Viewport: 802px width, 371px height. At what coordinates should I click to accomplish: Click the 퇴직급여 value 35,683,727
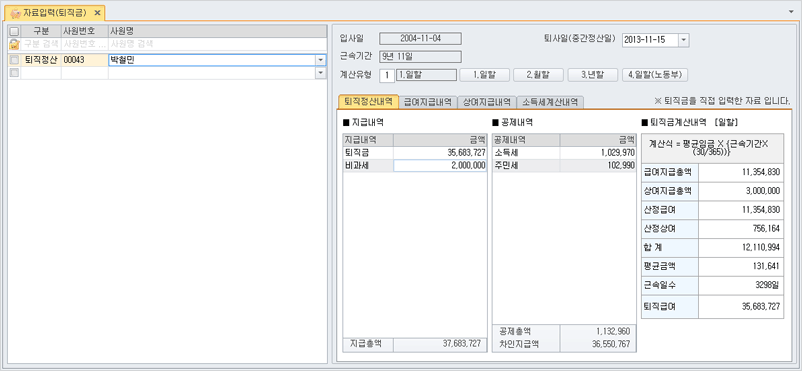pyautogui.click(x=741, y=307)
